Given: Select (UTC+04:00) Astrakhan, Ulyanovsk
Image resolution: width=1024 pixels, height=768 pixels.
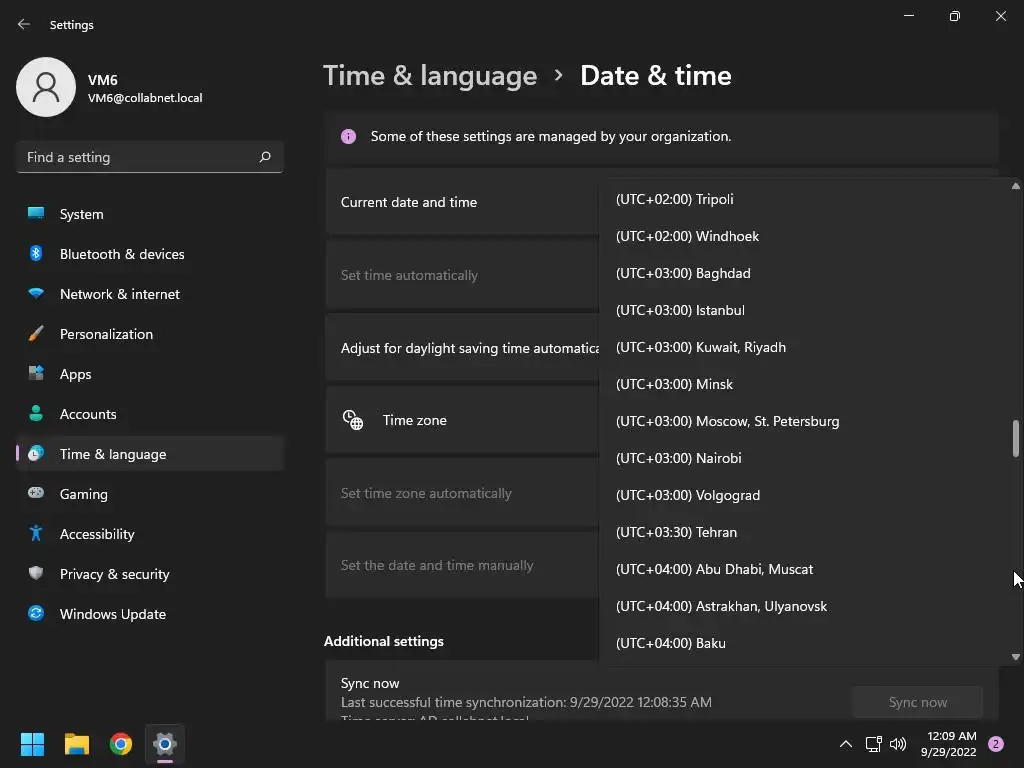Looking at the screenshot, I should [x=805, y=606].
